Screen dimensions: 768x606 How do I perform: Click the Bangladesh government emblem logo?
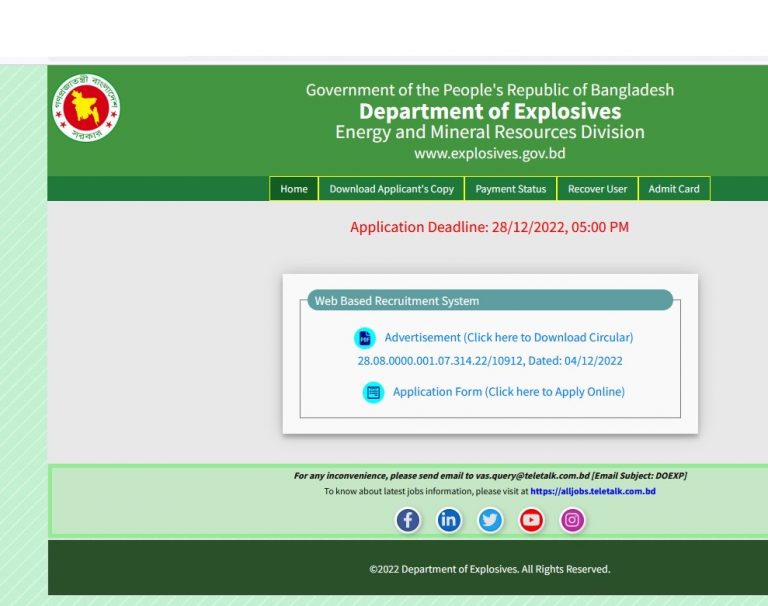[x=86, y=108]
